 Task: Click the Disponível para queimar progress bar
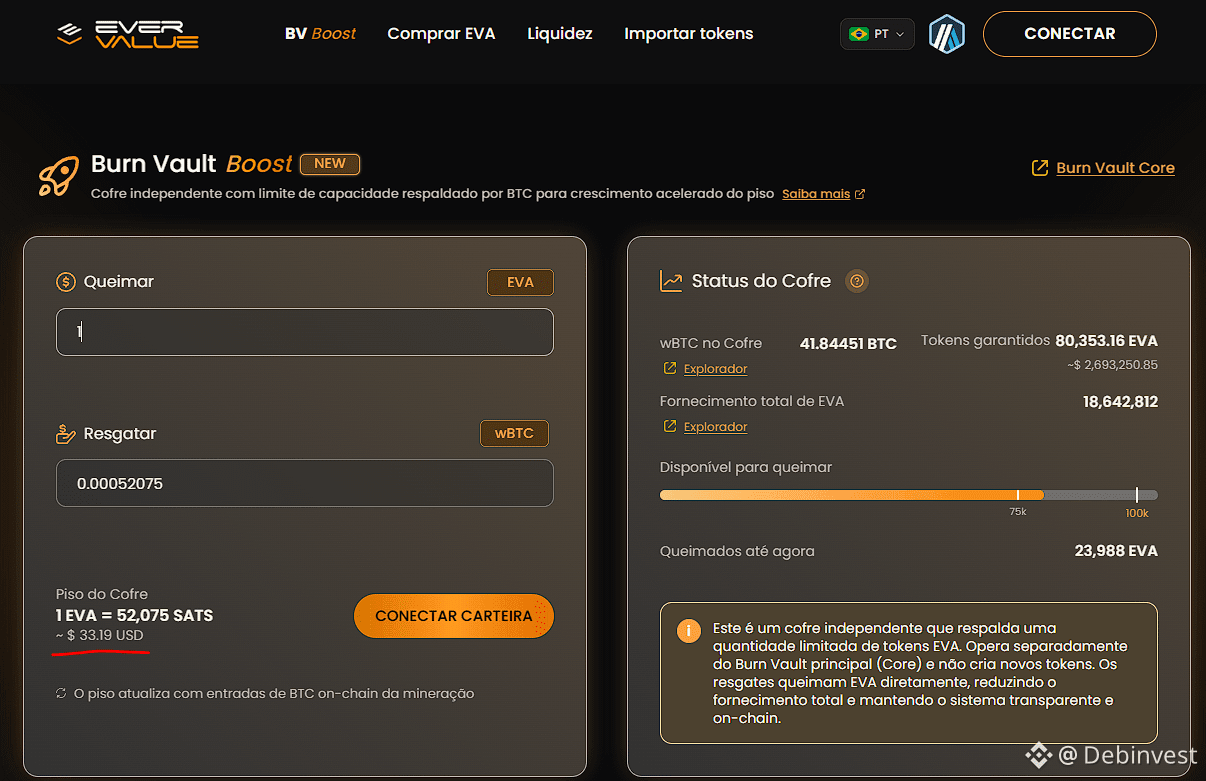(x=909, y=495)
